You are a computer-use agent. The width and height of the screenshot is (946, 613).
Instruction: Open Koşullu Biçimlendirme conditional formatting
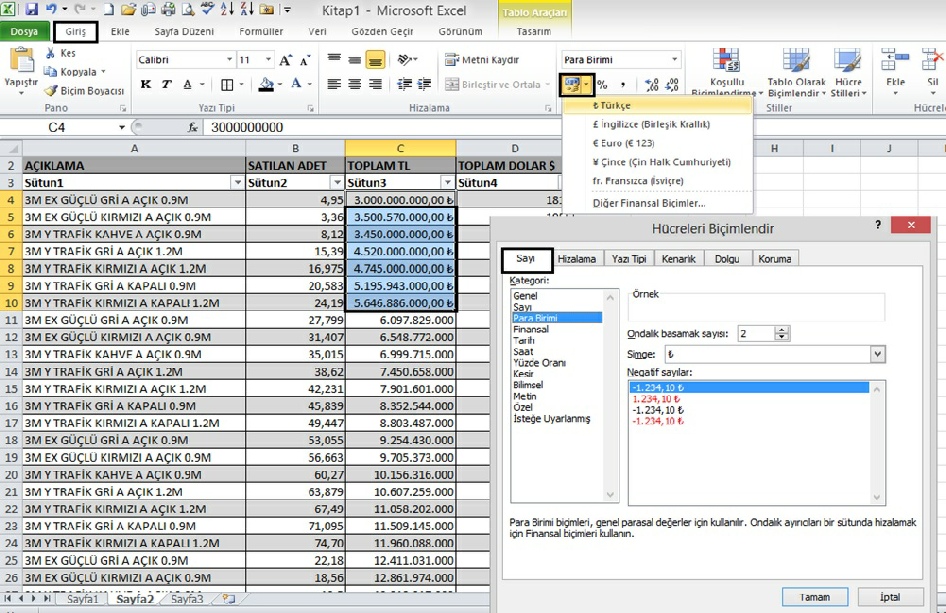coord(726,71)
